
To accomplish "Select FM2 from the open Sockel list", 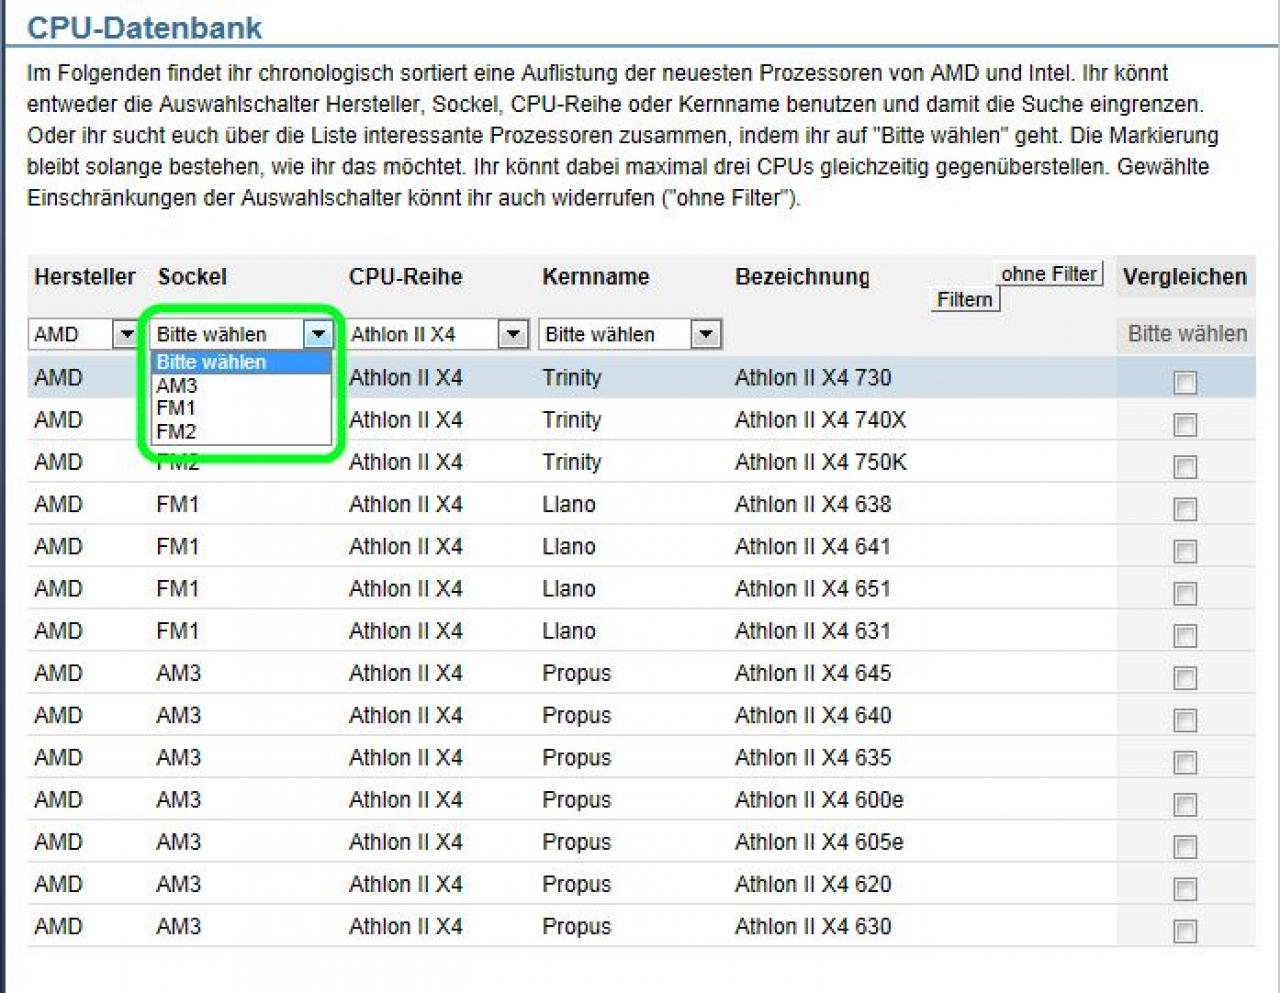I will [241, 432].
